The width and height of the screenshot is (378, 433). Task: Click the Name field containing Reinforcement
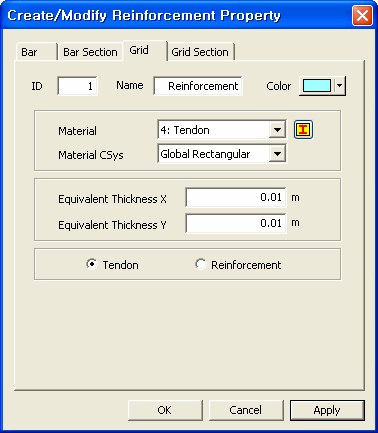coord(198,86)
